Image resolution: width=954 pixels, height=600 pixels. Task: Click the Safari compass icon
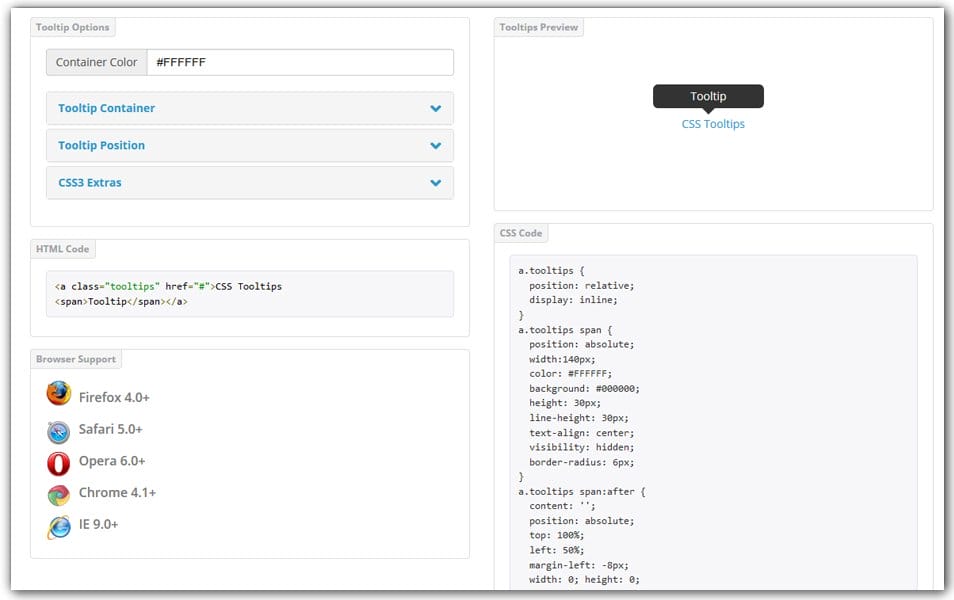(x=59, y=431)
